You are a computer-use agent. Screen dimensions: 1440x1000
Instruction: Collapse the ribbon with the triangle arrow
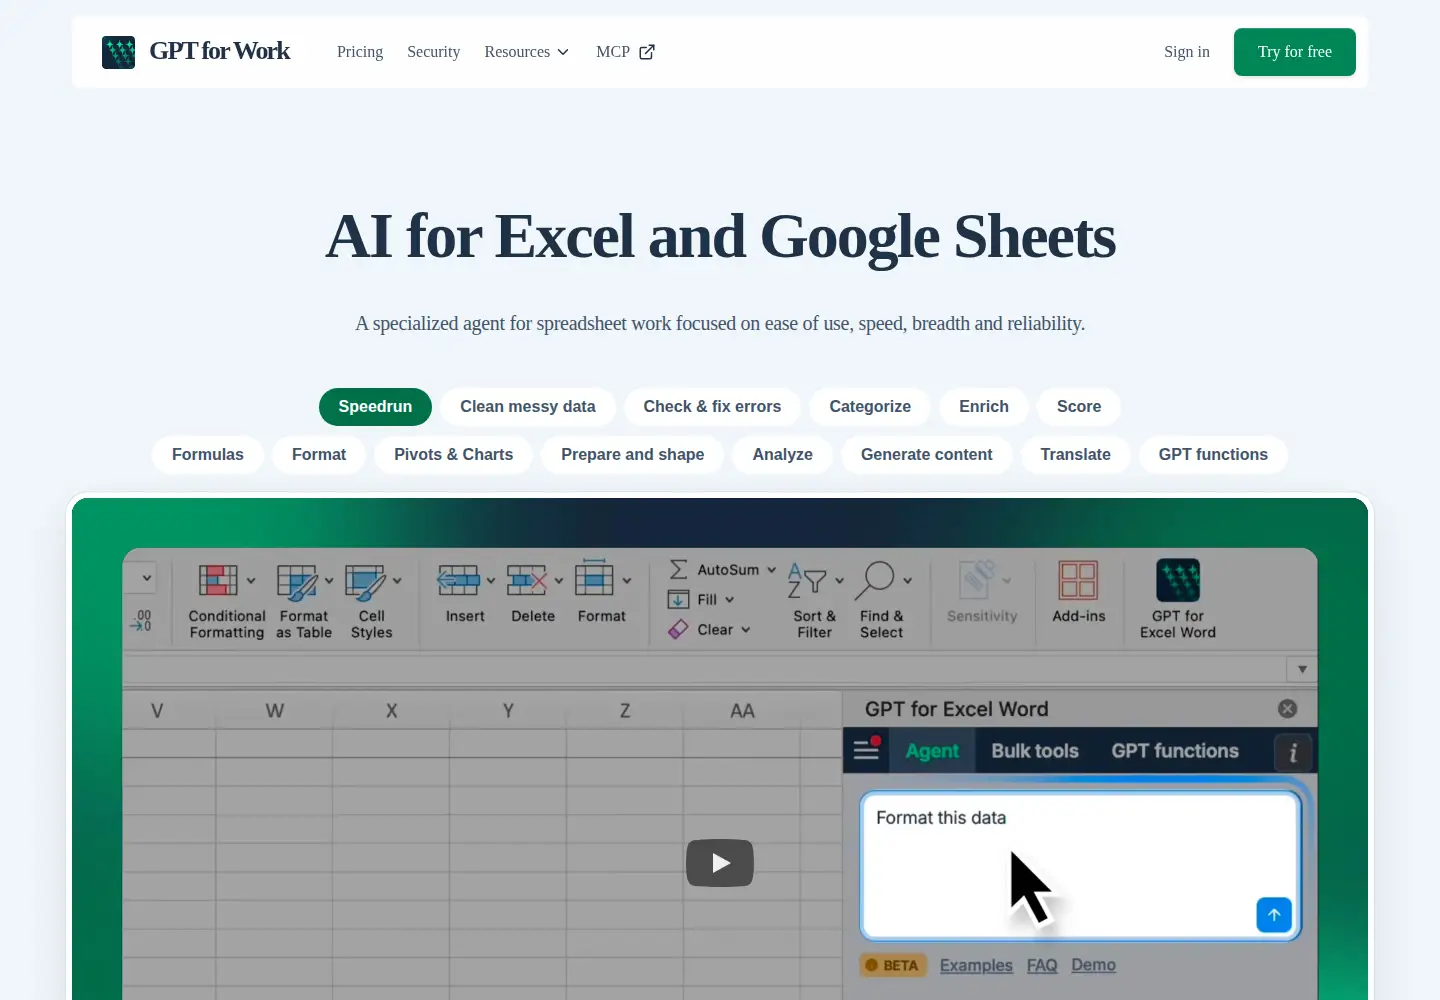coord(1302,669)
